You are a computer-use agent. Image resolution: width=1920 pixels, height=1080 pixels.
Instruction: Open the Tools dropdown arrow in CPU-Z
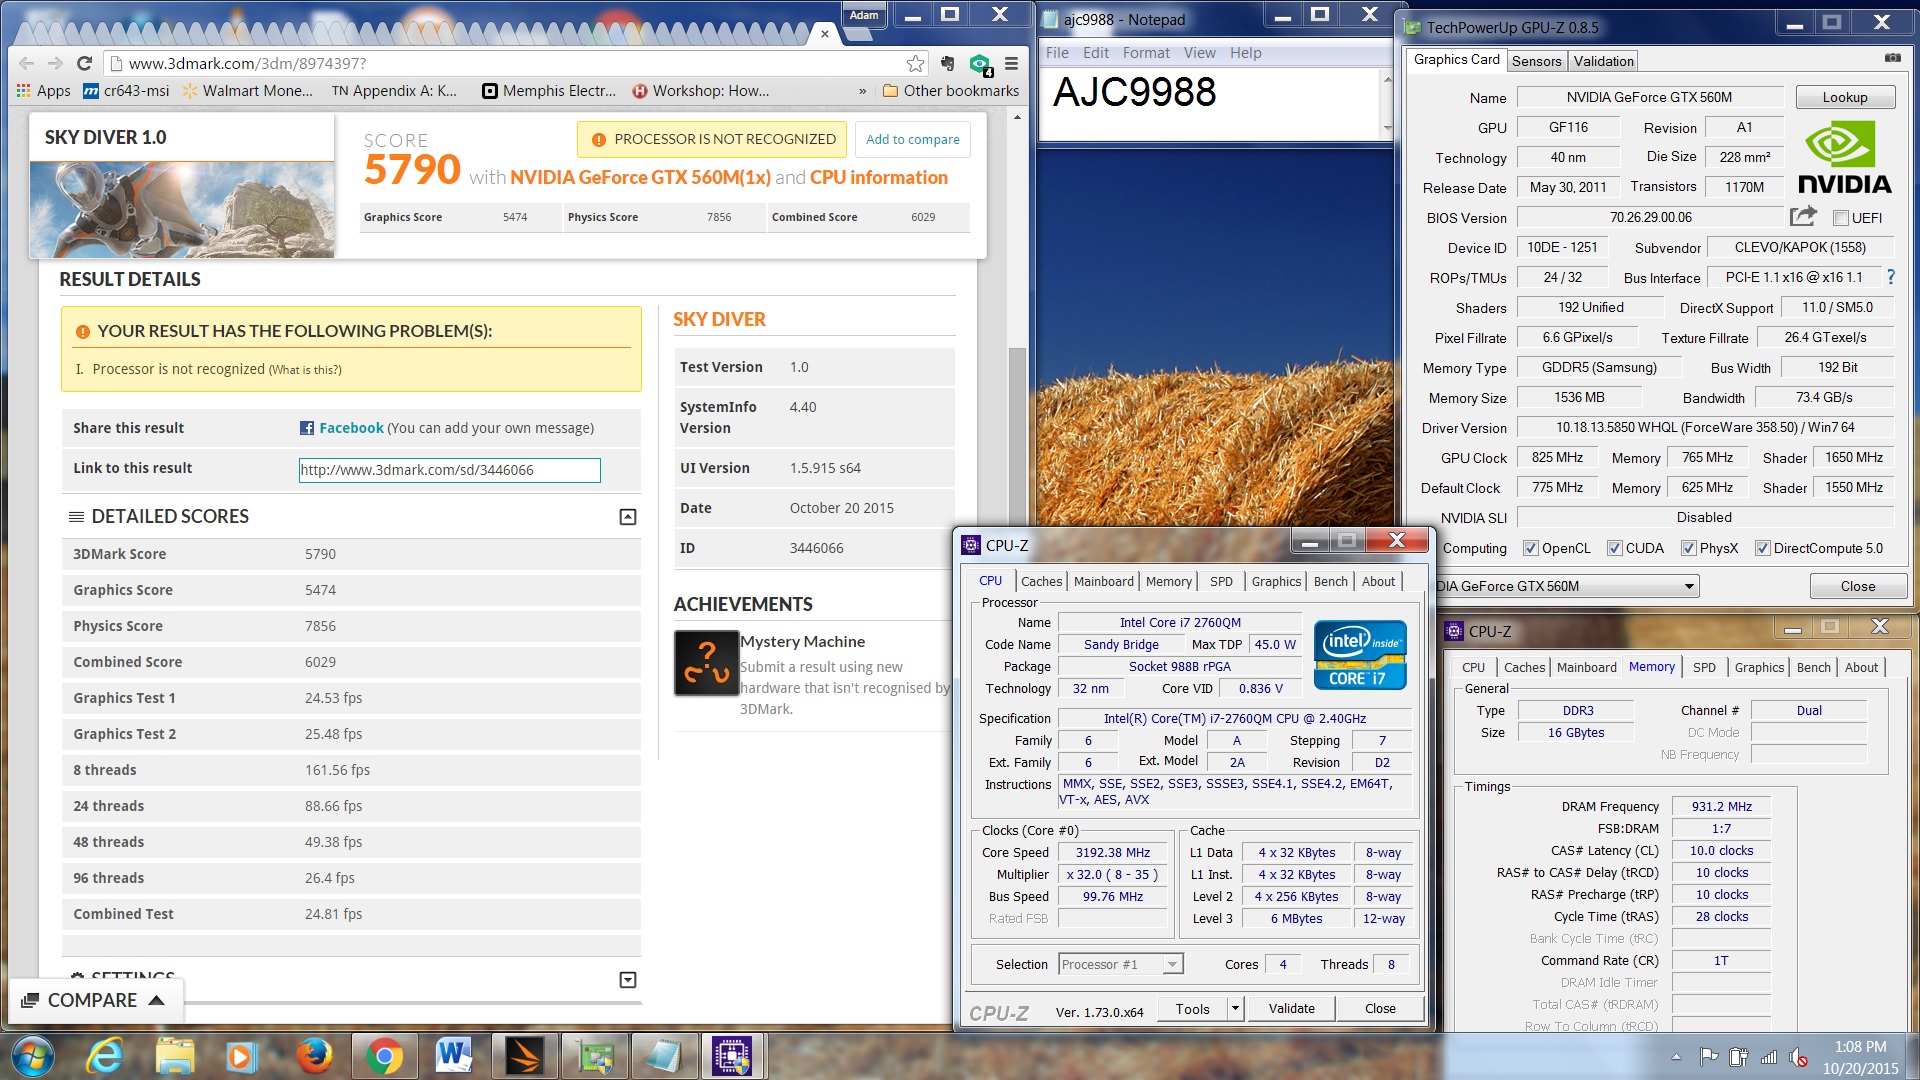[1235, 1009]
